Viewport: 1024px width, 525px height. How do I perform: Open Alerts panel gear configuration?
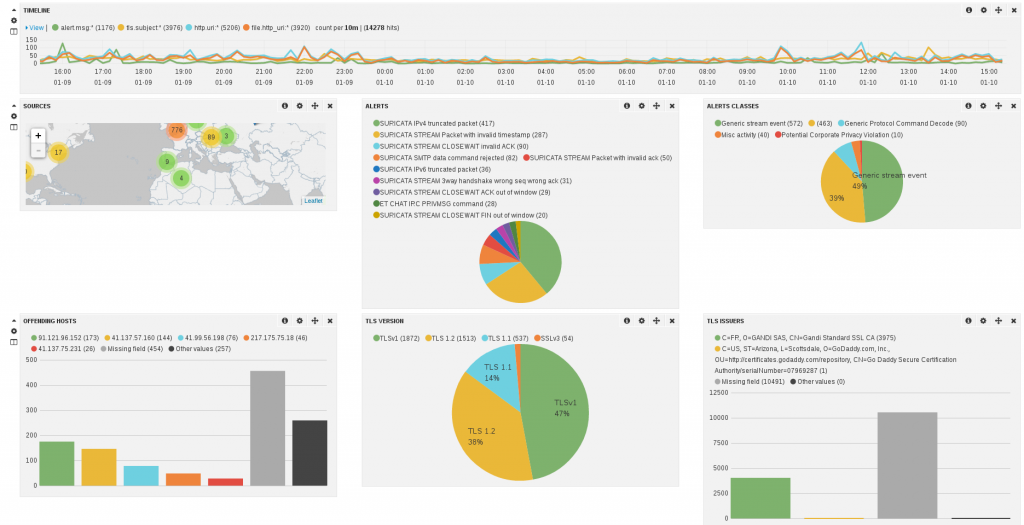click(x=642, y=106)
